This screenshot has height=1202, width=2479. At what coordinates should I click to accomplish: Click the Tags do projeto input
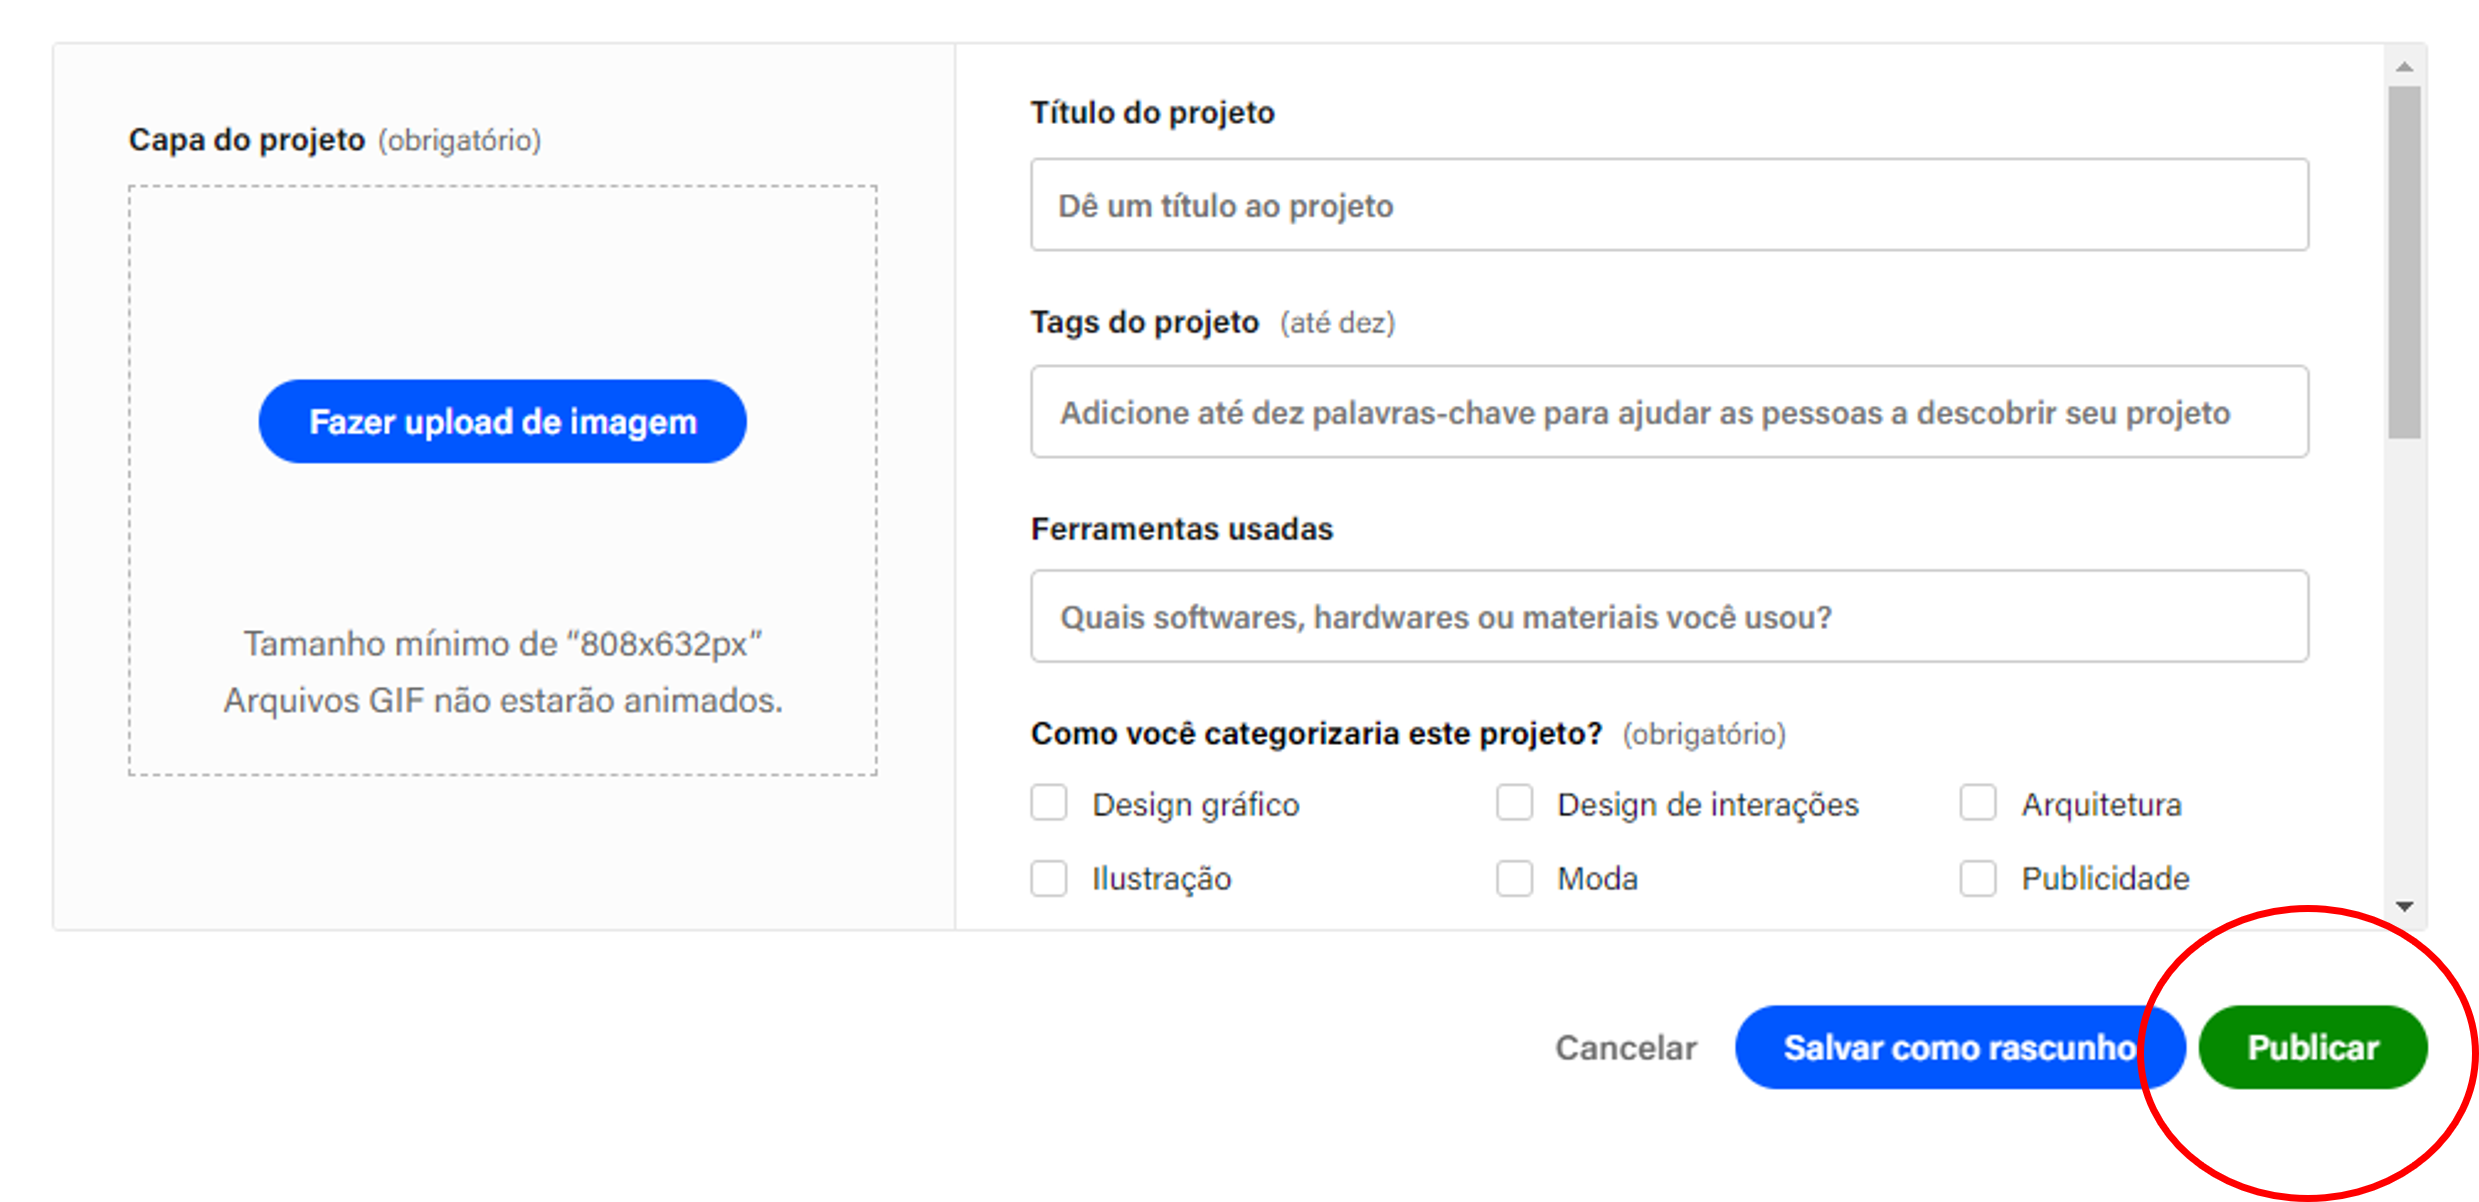point(1669,412)
